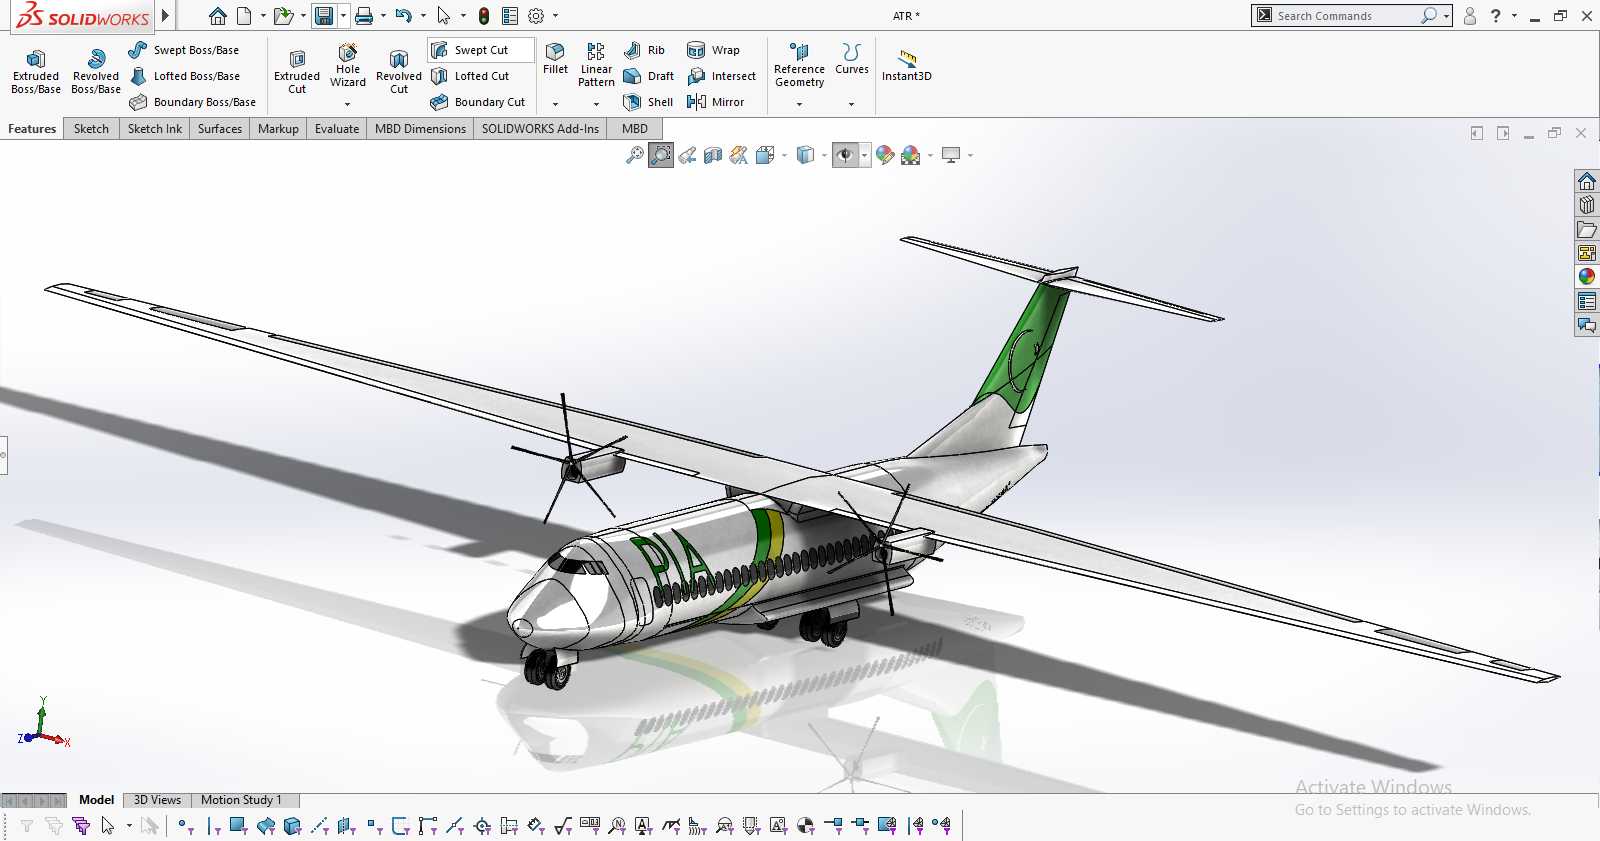Toggle Filter Solid Bodies selection filter
This screenshot has width=1600, height=841.
292,826
